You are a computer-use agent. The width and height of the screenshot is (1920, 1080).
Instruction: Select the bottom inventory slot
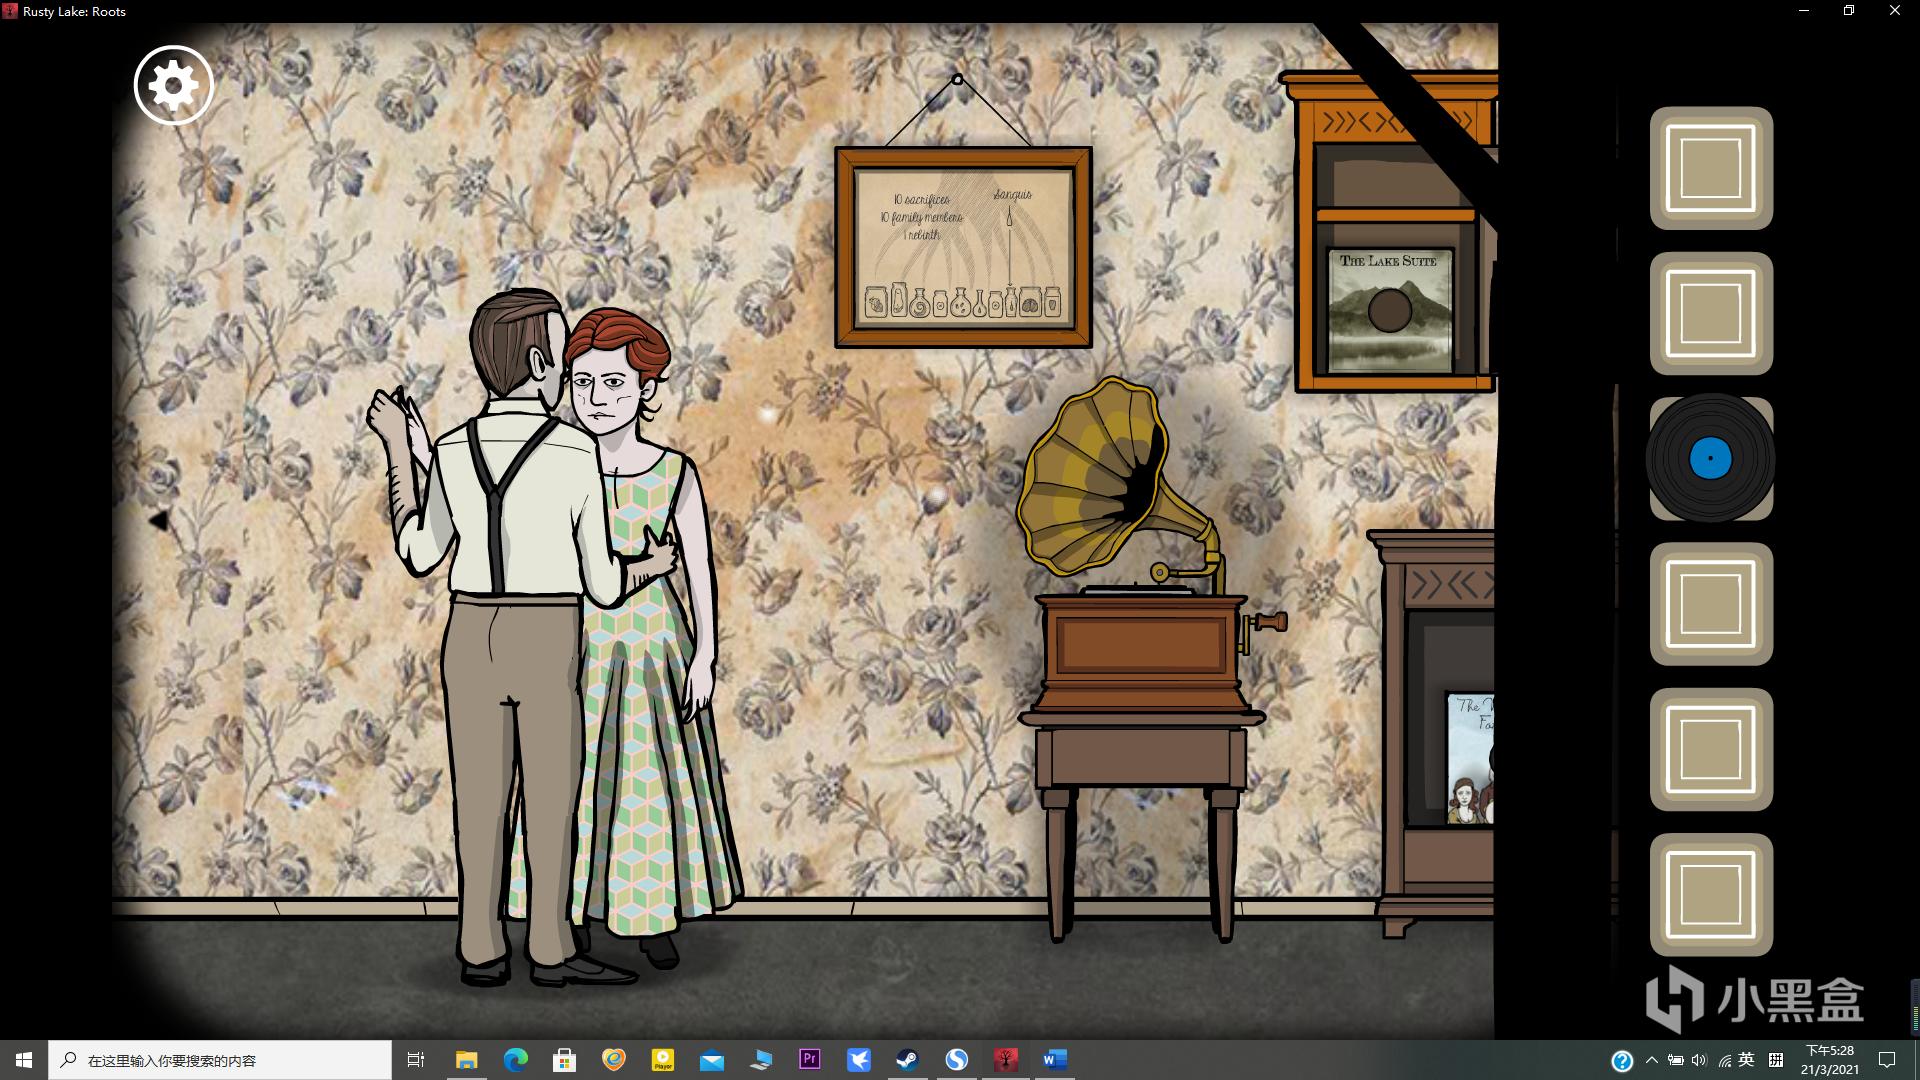pos(1710,894)
